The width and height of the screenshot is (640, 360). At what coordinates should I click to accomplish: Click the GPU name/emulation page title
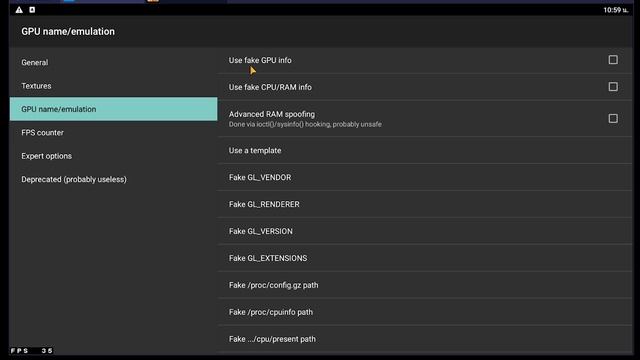click(68, 31)
